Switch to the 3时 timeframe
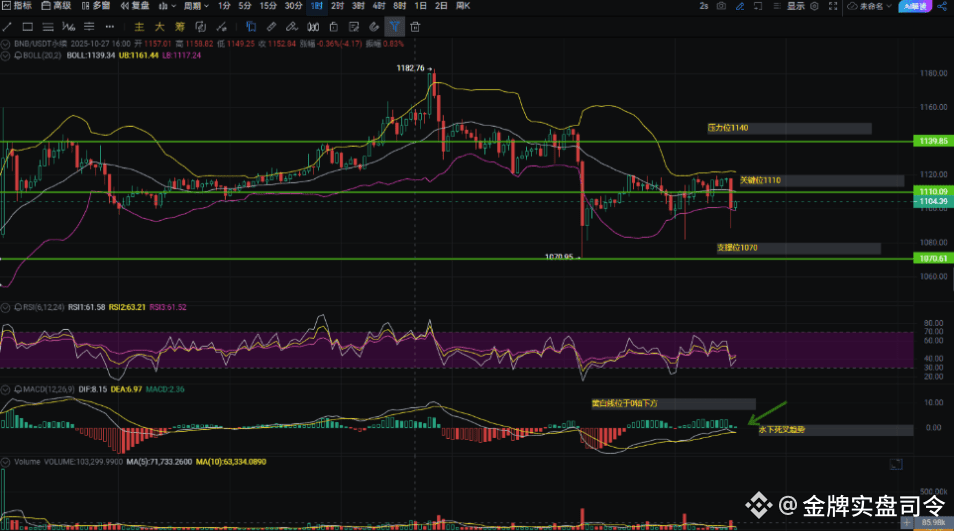Image resolution: width=954 pixels, height=531 pixels. coord(358,5)
